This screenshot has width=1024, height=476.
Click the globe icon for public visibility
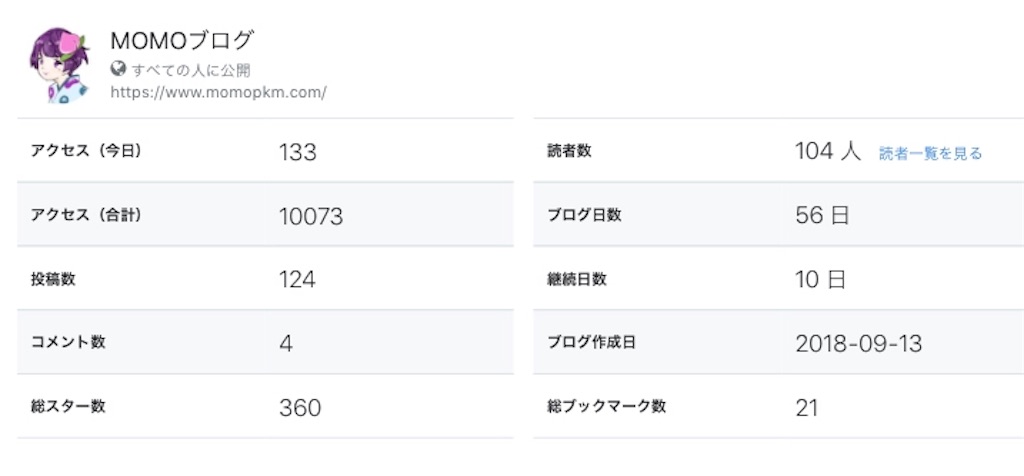118,69
